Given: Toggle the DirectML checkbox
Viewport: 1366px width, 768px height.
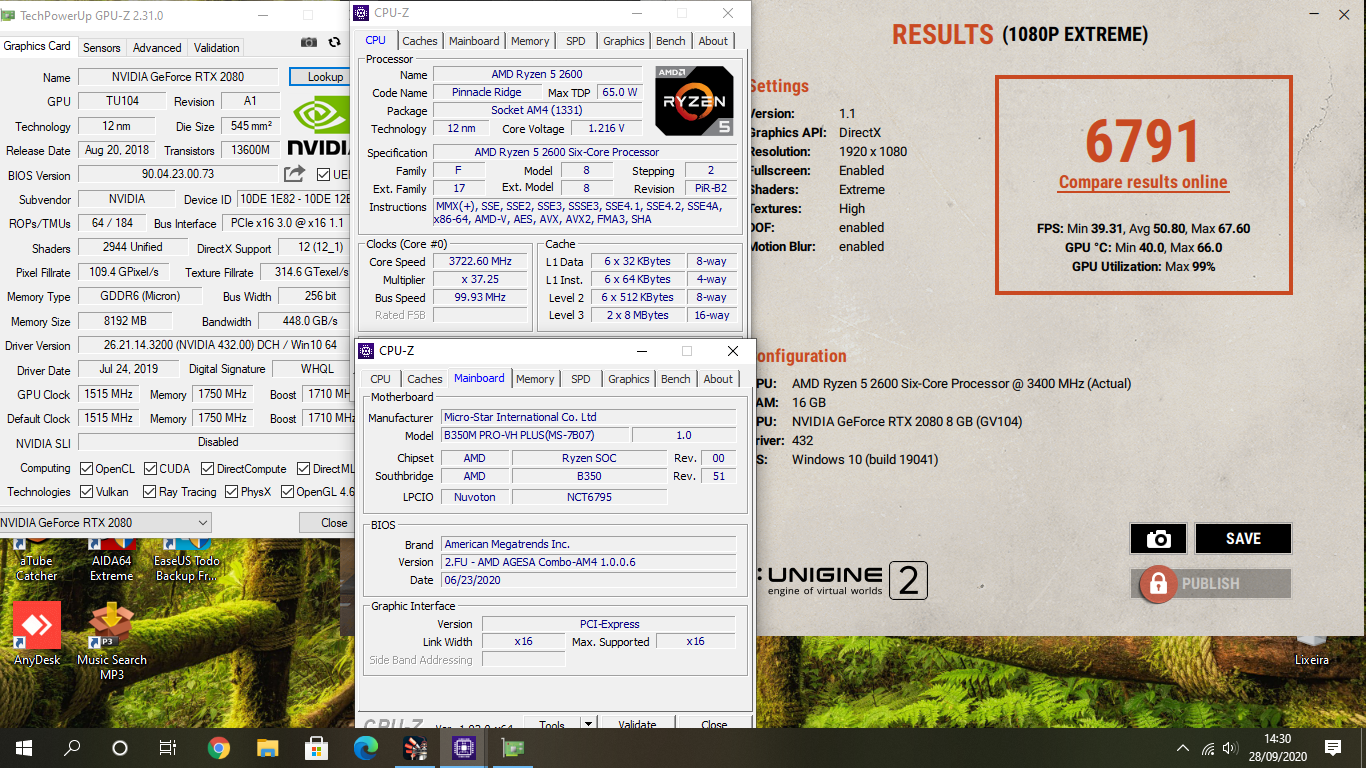Looking at the screenshot, I should [x=303, y=468].
